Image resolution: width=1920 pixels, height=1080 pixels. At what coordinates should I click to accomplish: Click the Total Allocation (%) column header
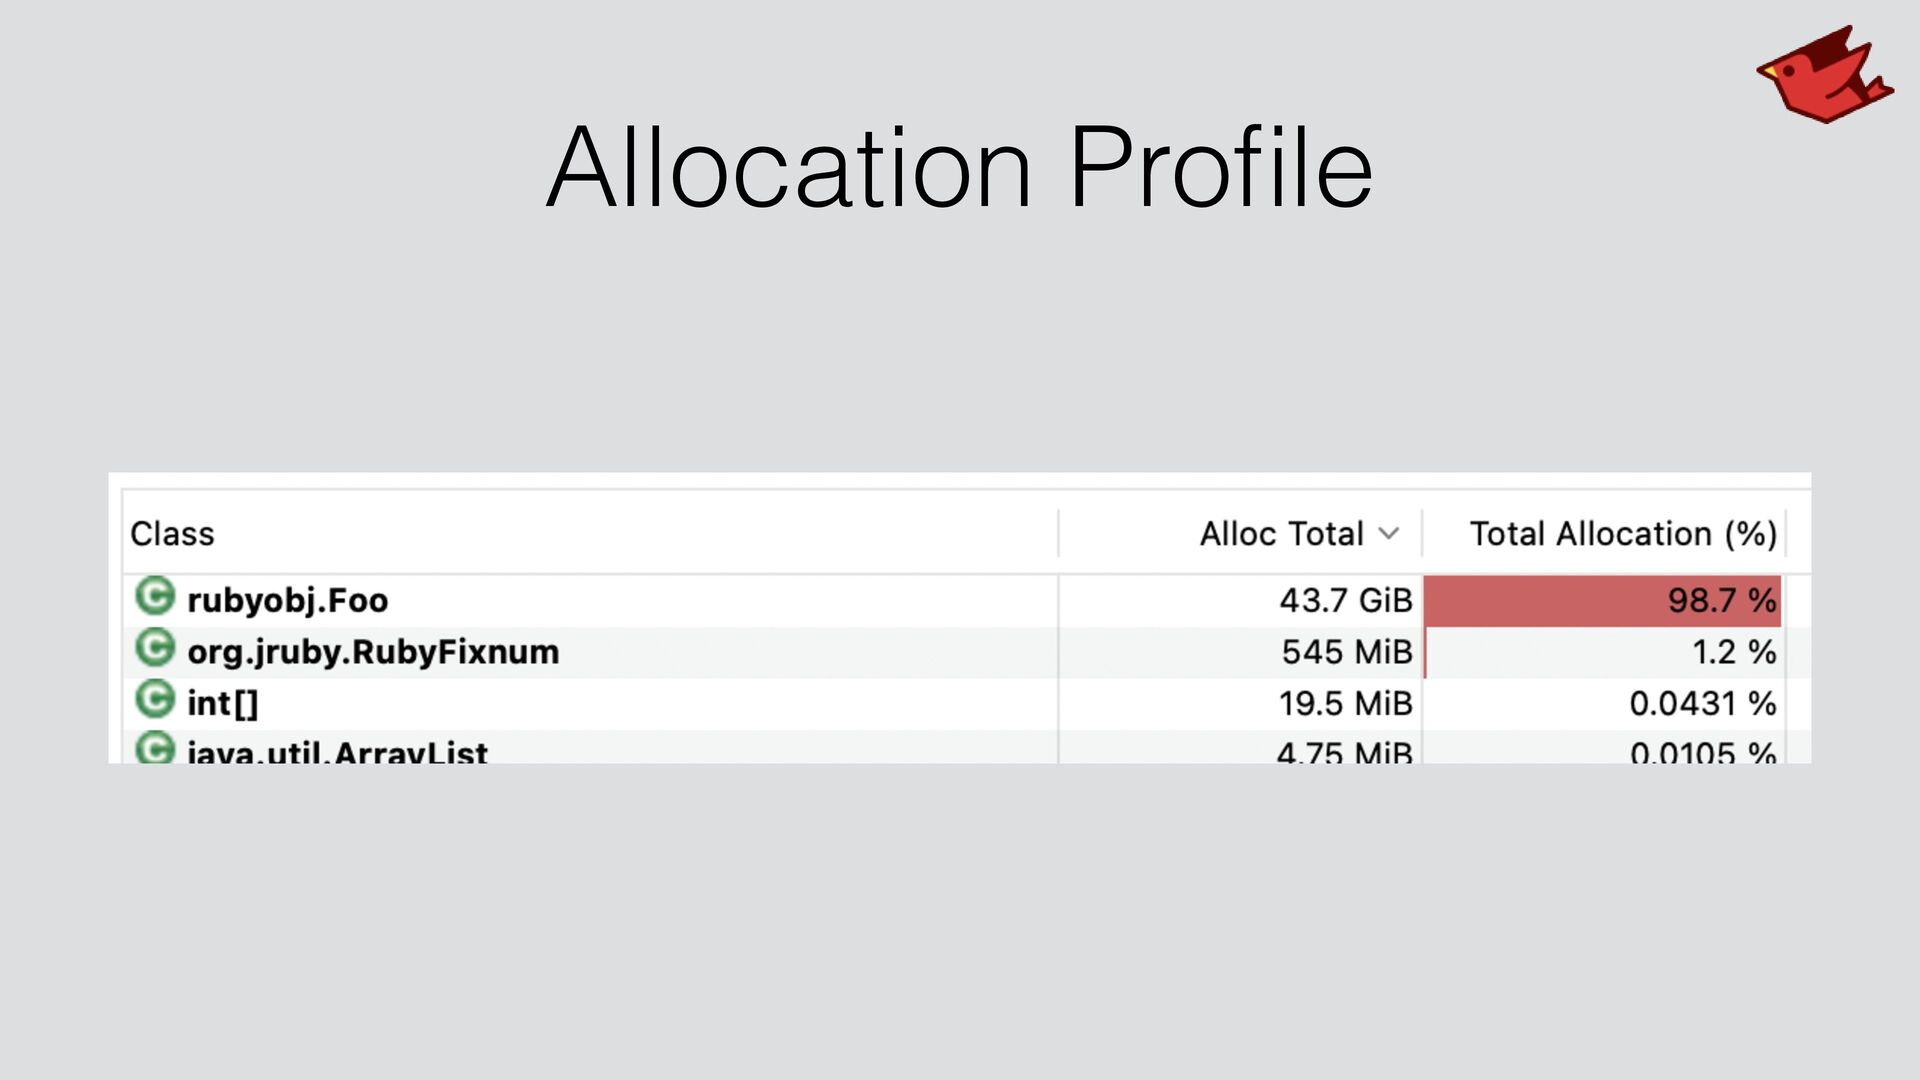click(x=1622, y=534)
